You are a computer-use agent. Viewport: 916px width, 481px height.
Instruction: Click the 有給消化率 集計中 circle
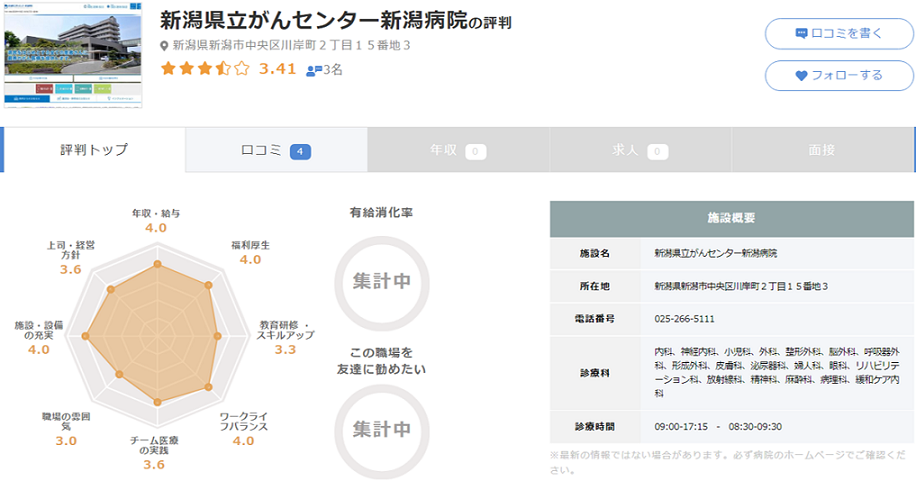[382, 283]
